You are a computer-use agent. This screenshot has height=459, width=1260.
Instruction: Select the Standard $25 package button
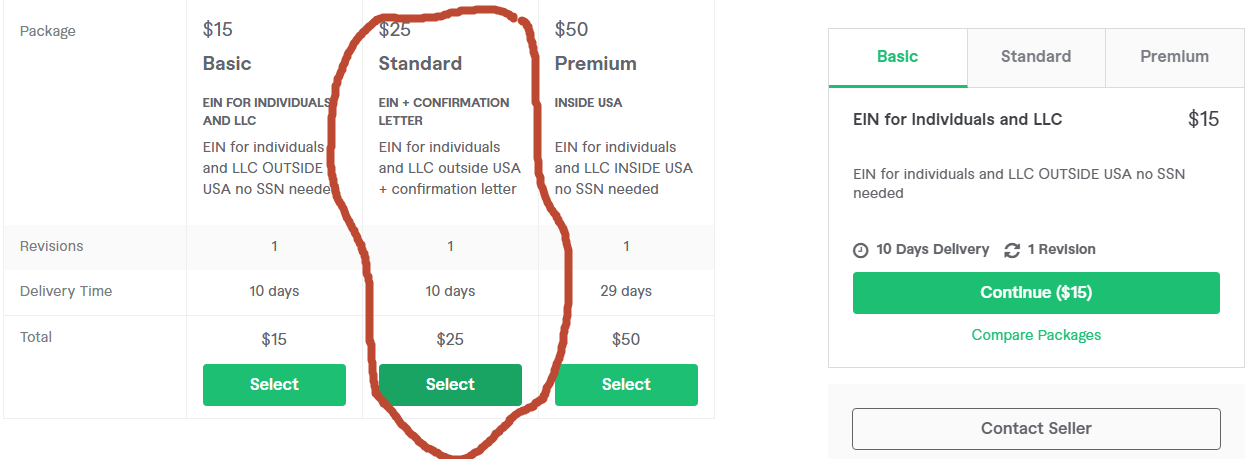tap(450, 385)
